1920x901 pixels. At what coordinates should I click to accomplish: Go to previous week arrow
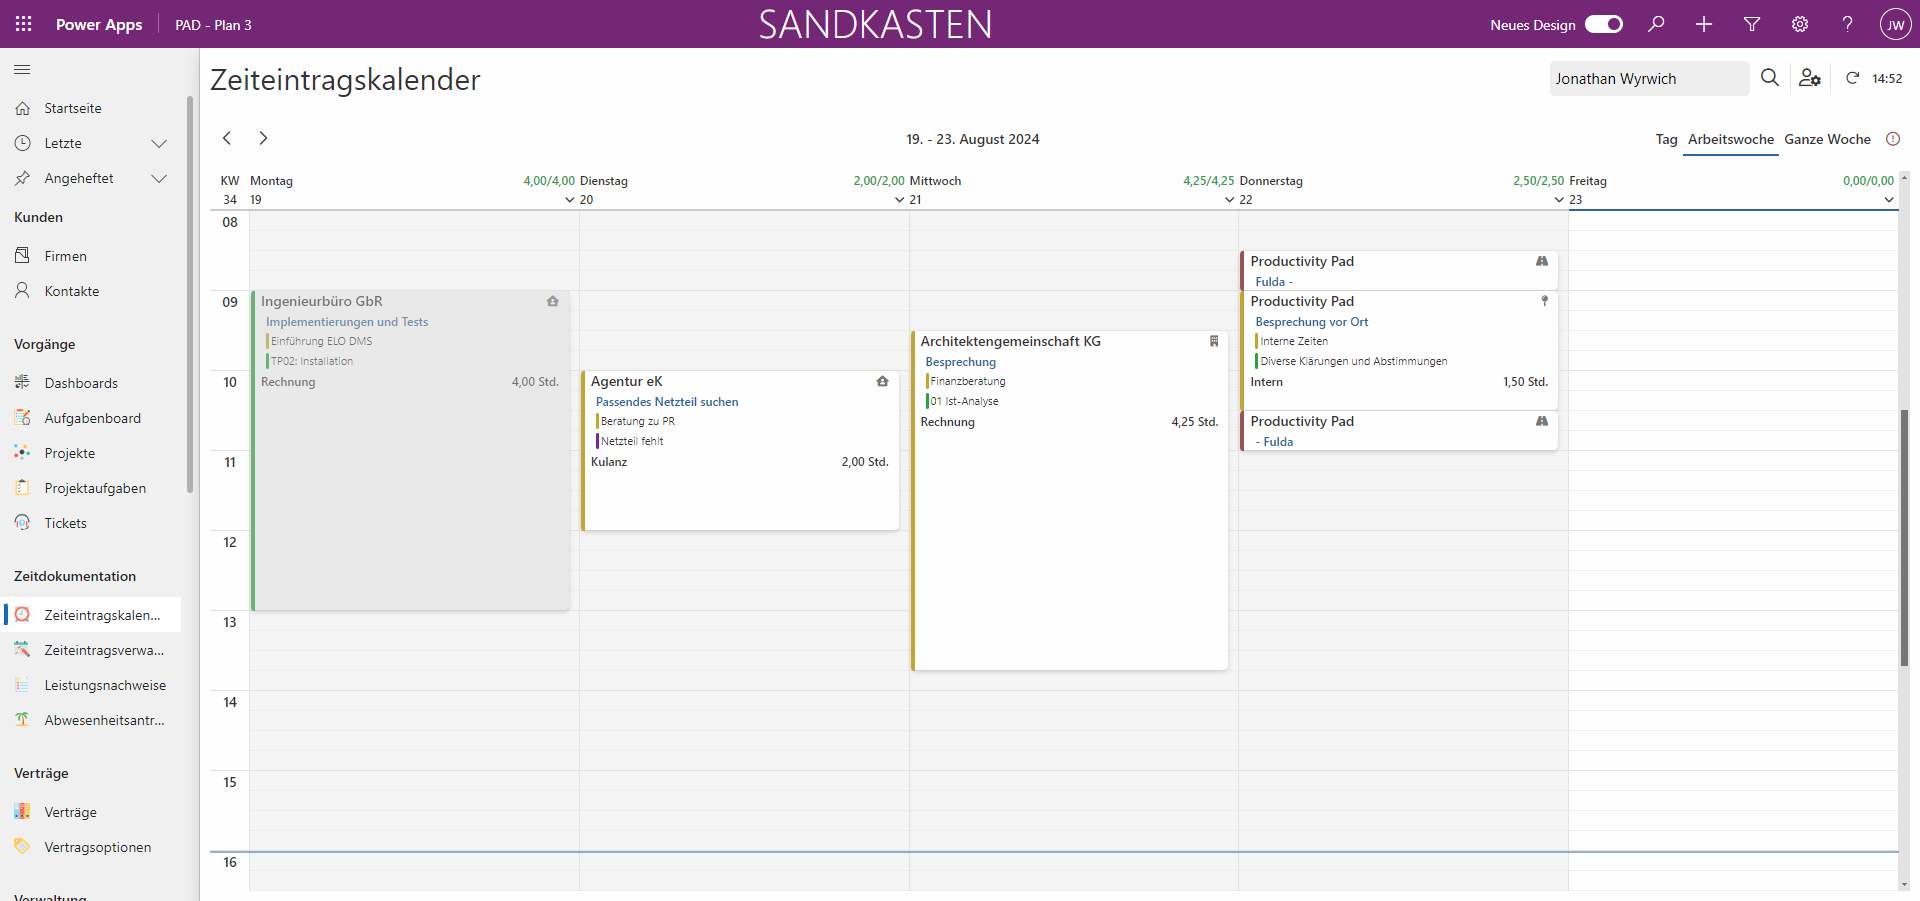[227, 138]
